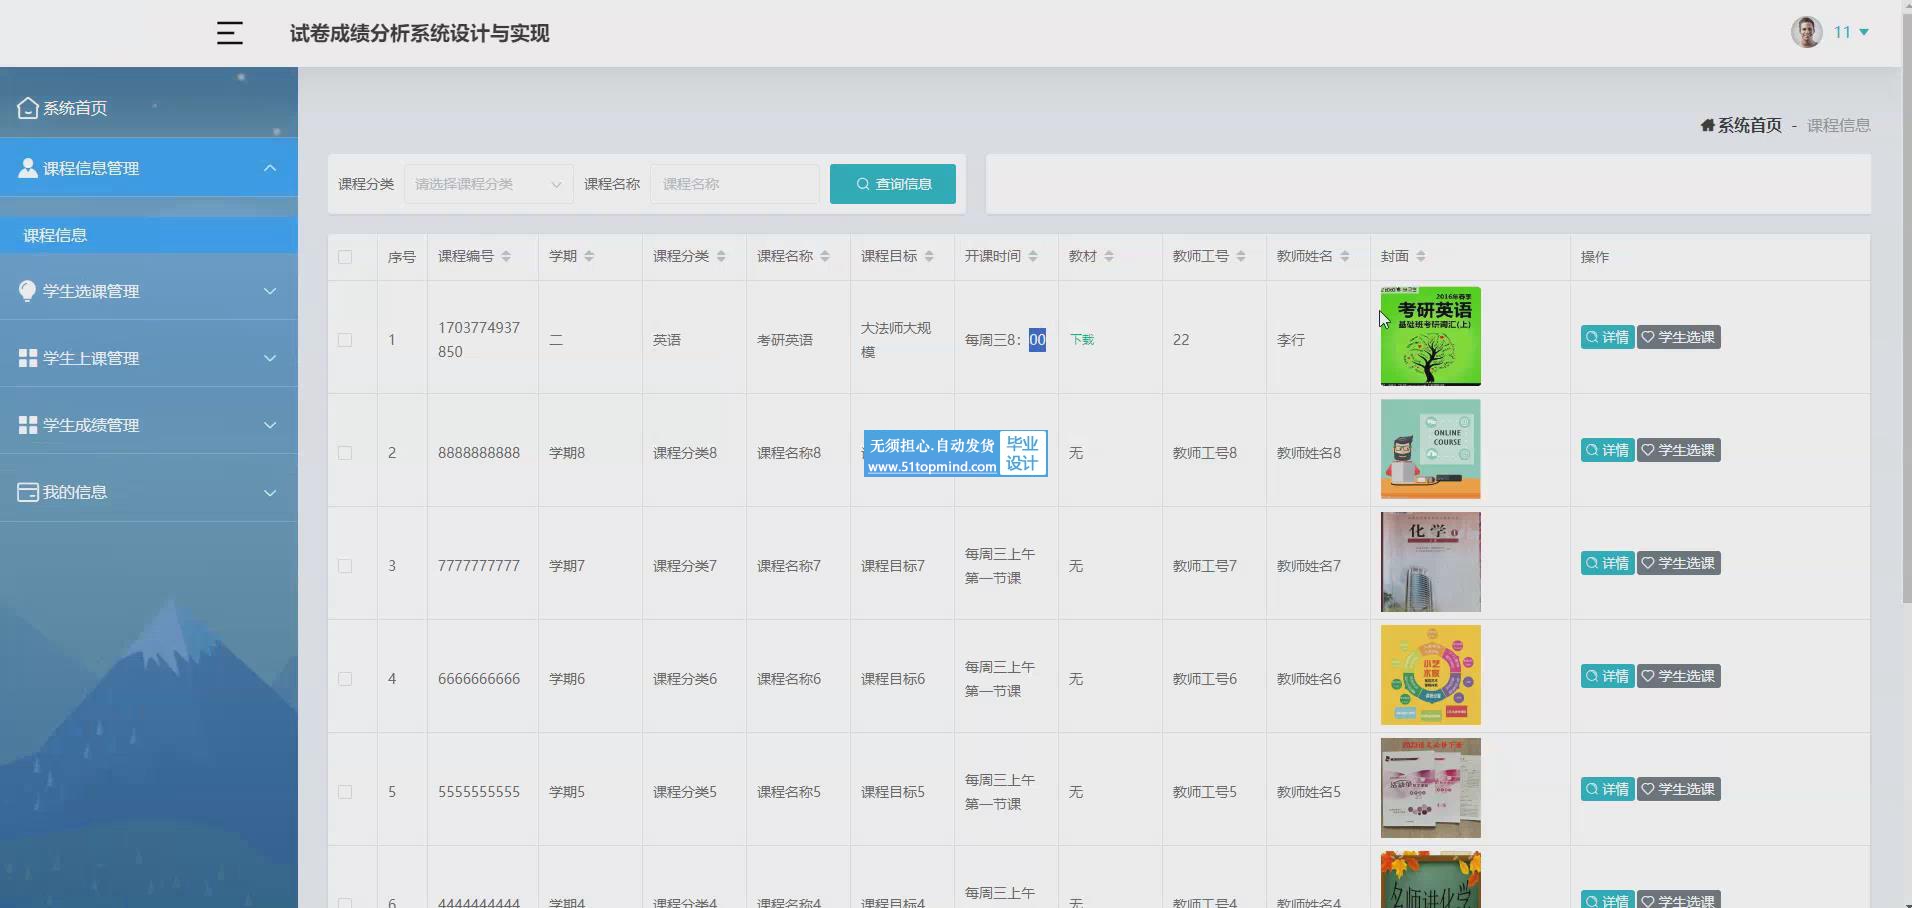Expand the 学生上课管理 chevron

(270, 358)
